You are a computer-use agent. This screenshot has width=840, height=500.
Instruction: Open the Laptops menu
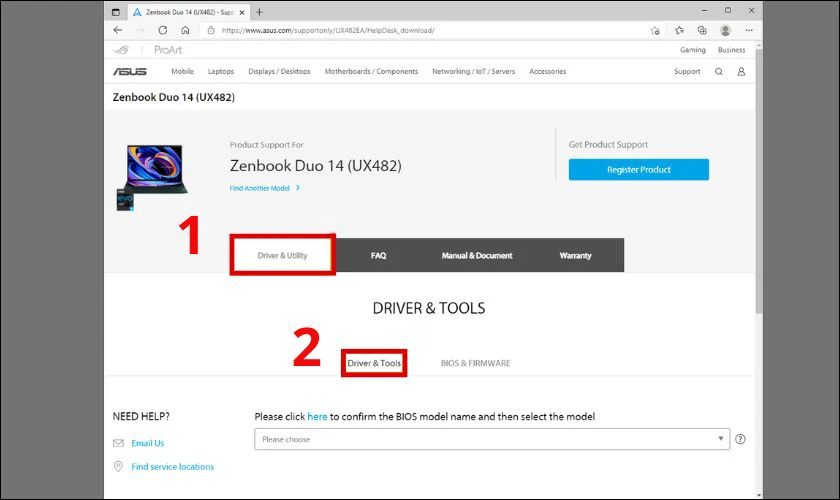(x=221, y=71)
